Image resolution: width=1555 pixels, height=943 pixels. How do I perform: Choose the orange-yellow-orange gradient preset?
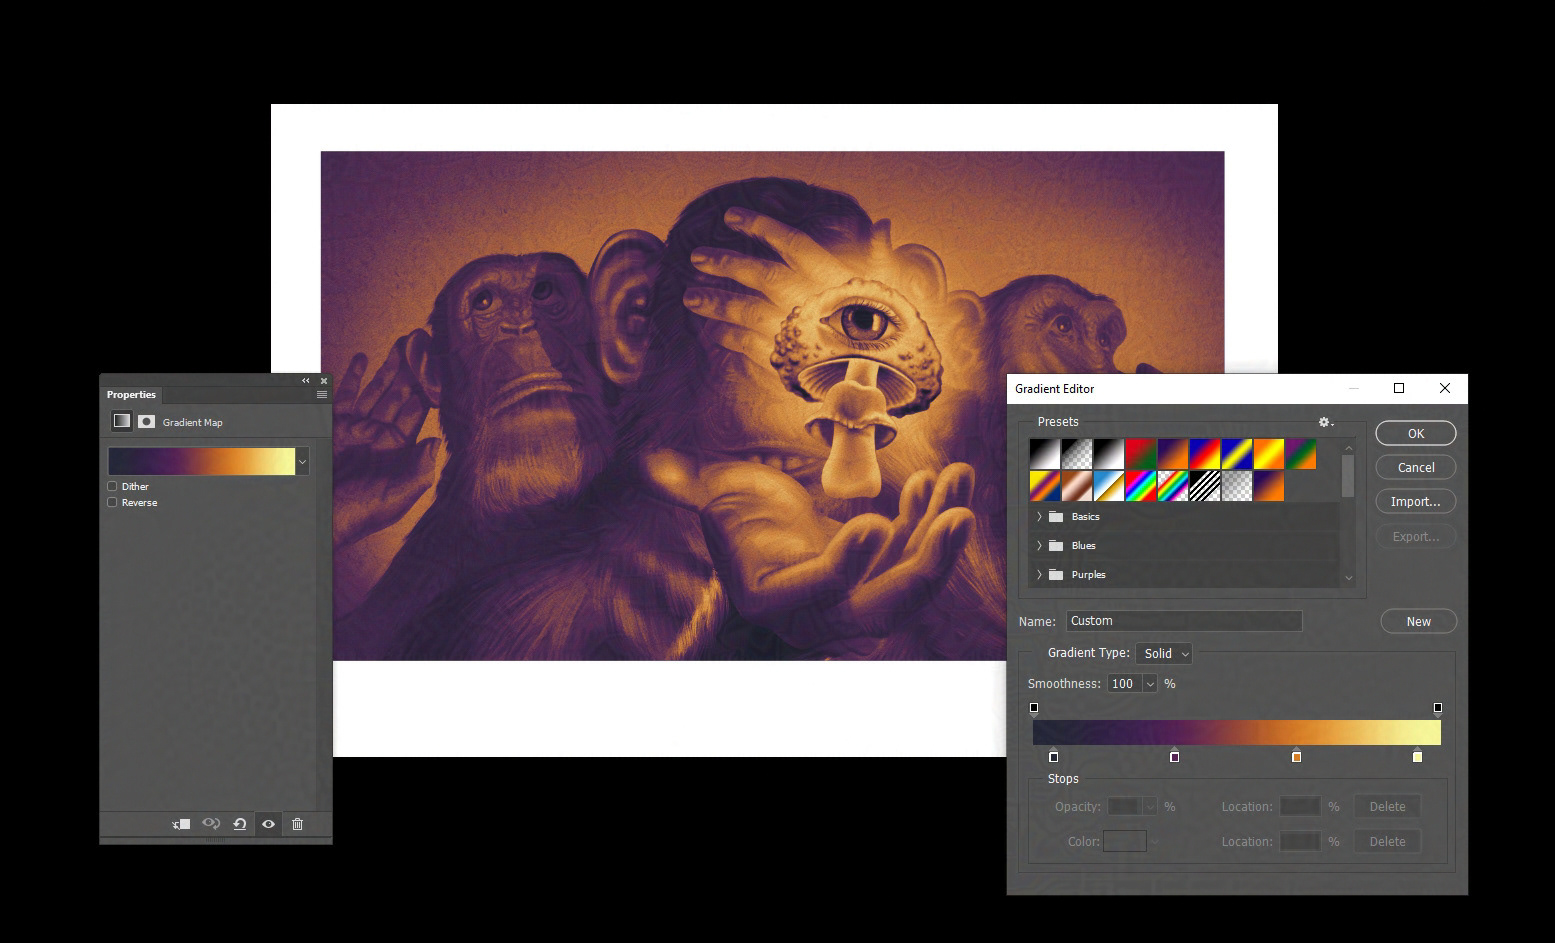click(1269, 454)
